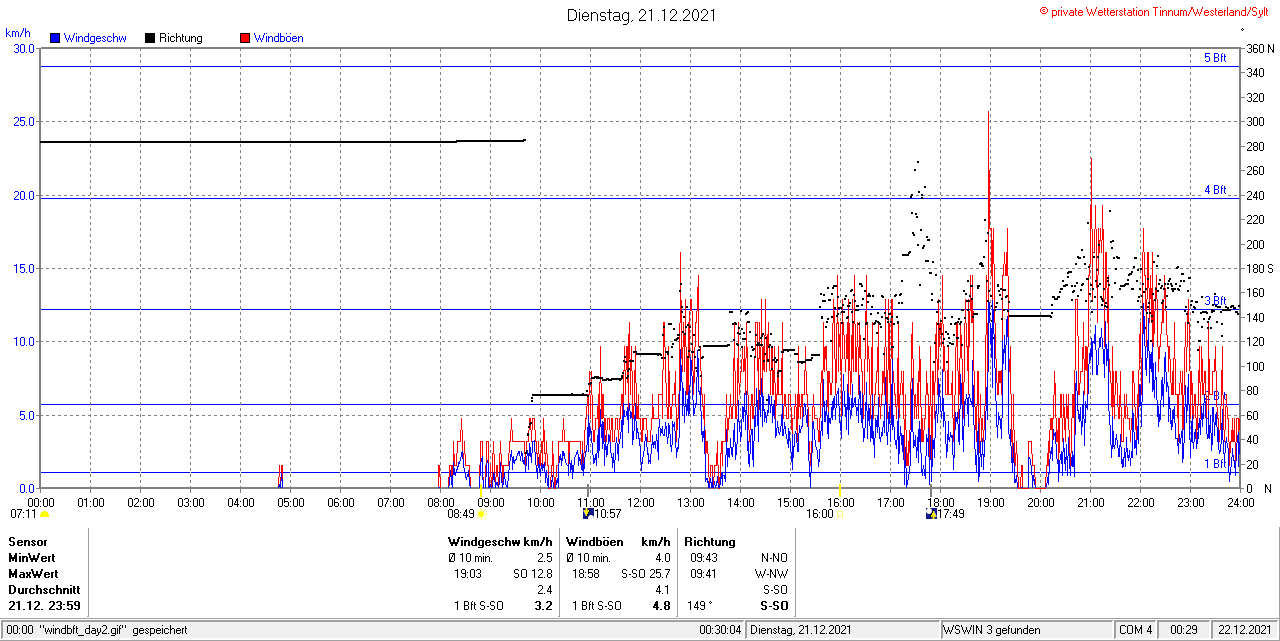This screenshot has width=1280, height=641.
Task: Click the Richtung column header in the table
Action: 710,542
